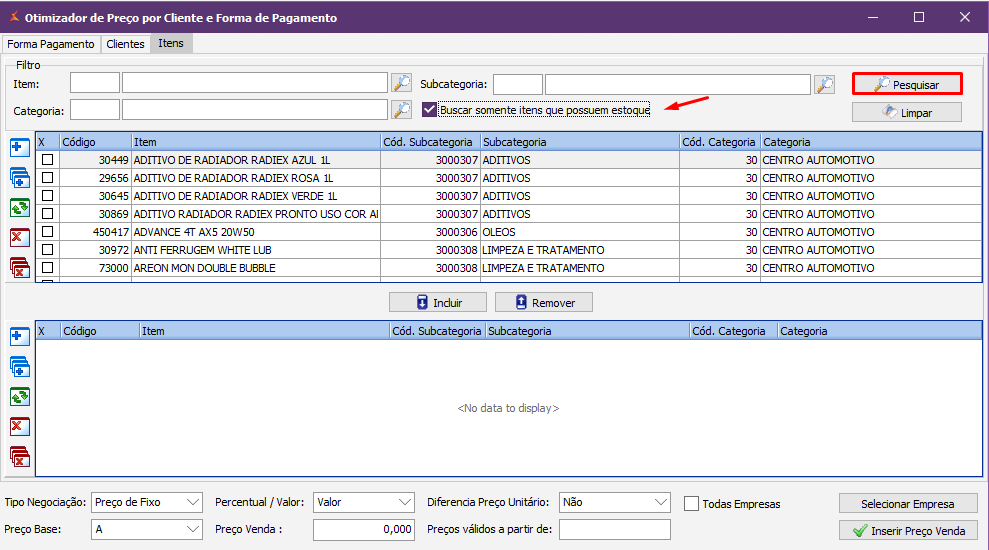Switch to the Clientes tab
The height and width of the screenshot is (550, 989).
click(125, 44)
